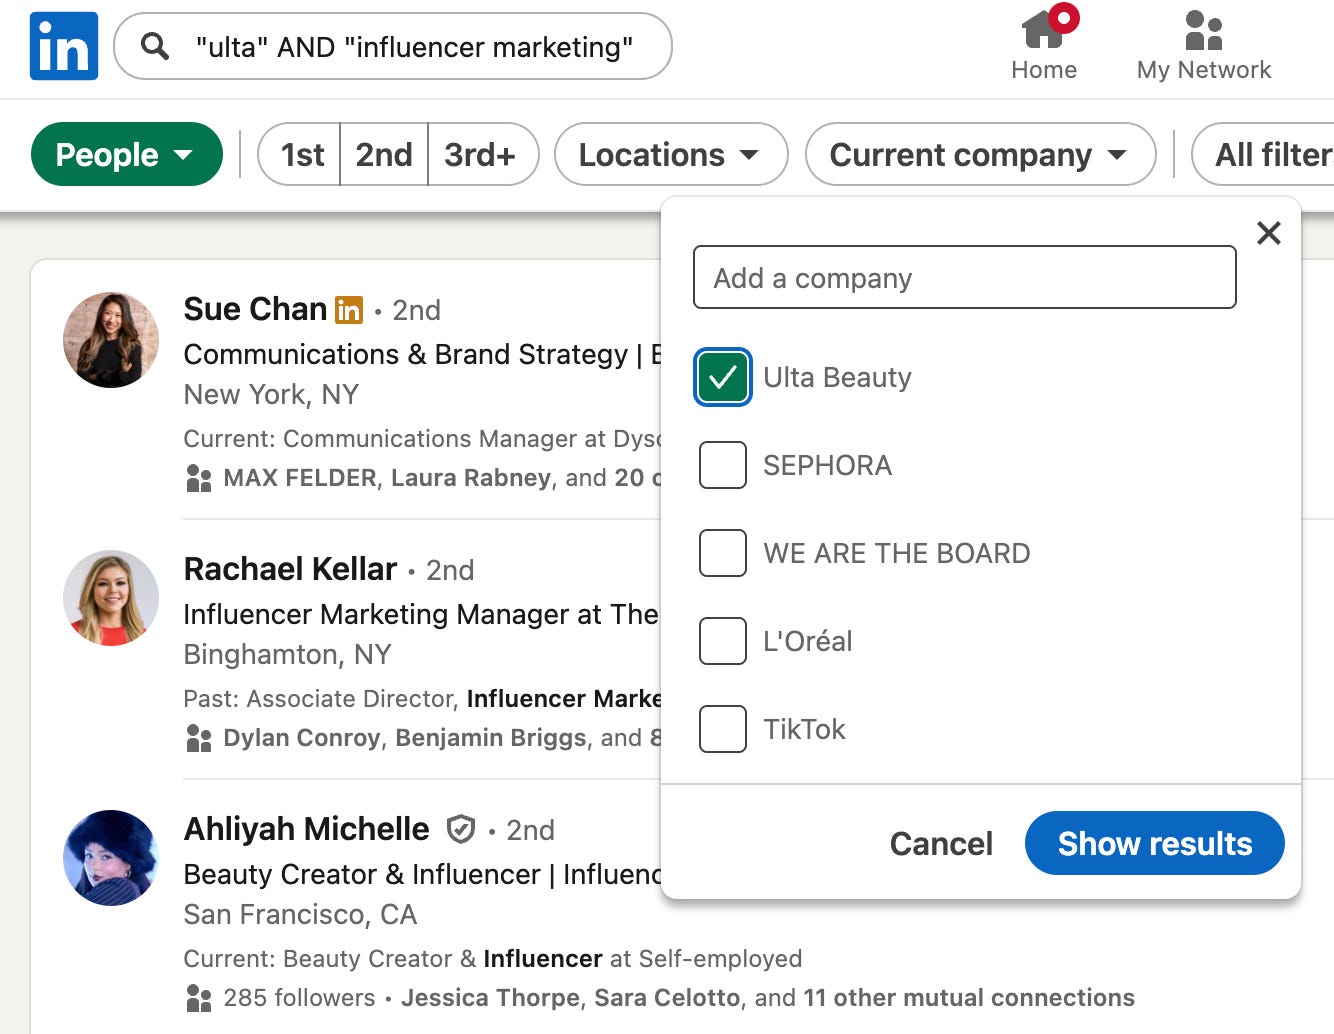Image resolution: width=1334 pixels, height=1034 pixels.
Task: Click the LinkedIn logo icon
Action: (x=64, y=46)
